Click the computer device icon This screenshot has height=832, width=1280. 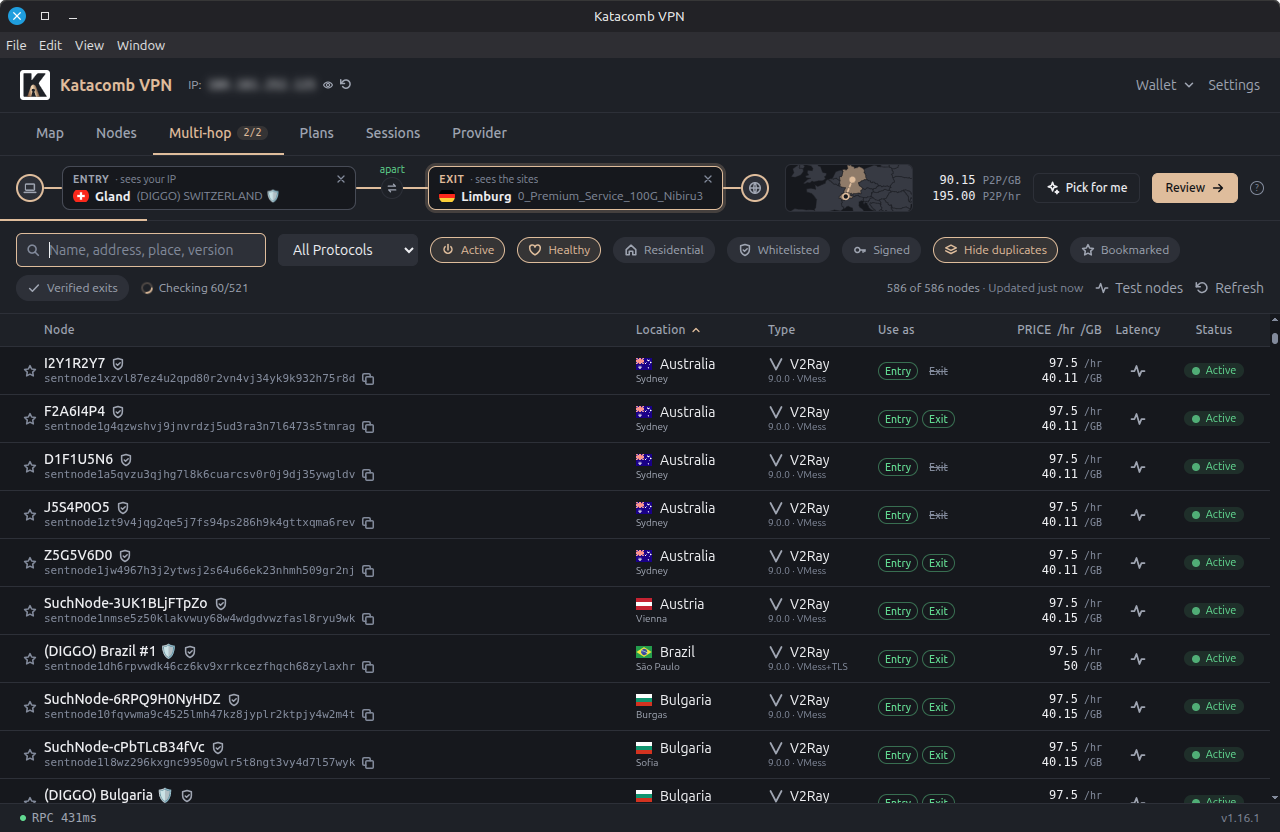coord(30,187)
